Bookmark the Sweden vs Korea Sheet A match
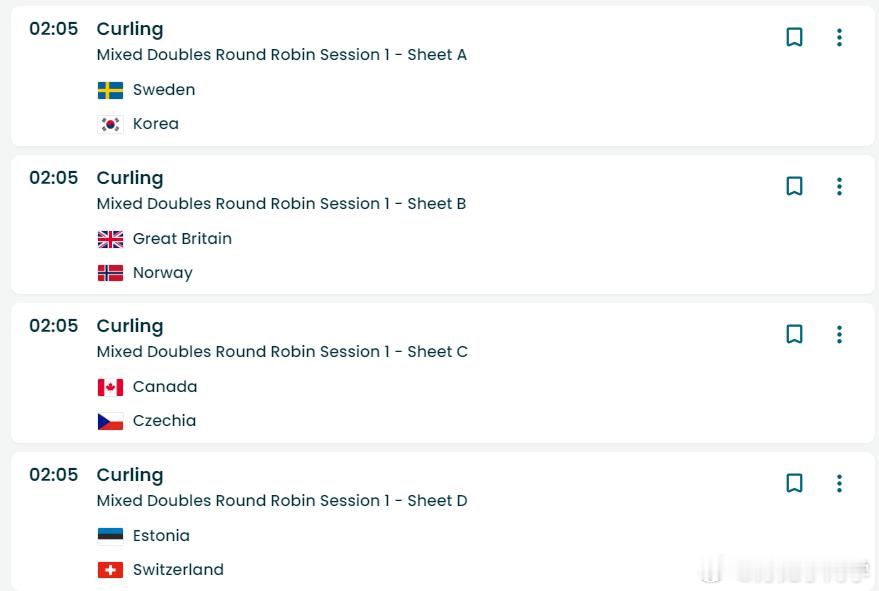 coord(794,38)
